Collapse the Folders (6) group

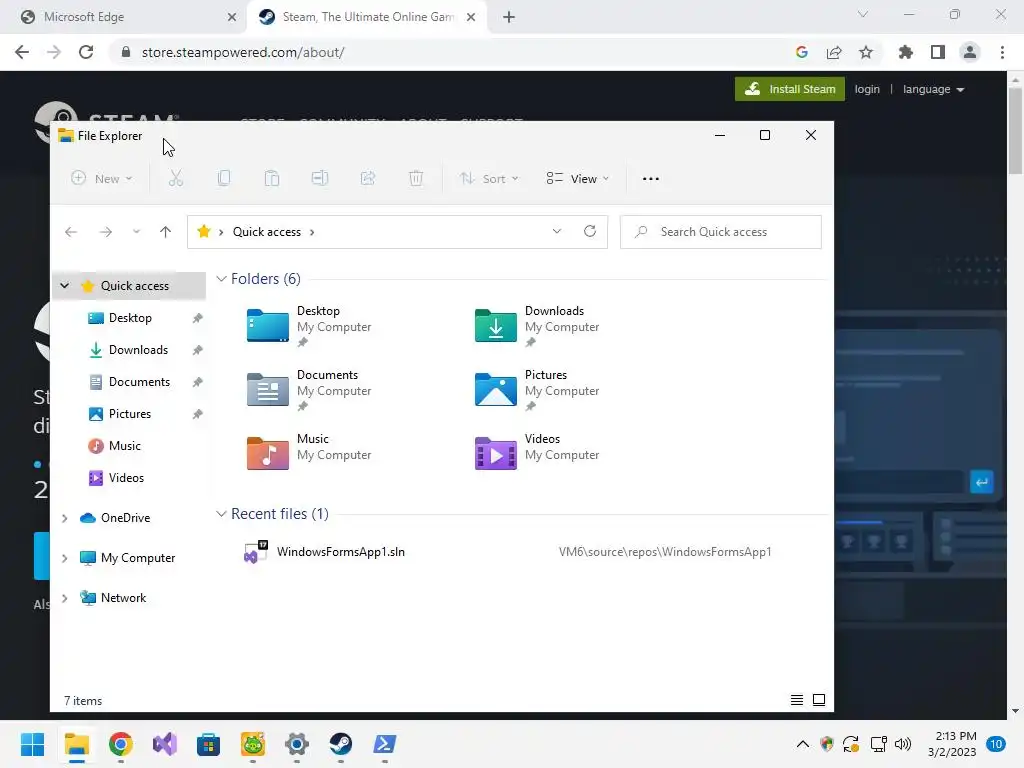pos(221,279)
